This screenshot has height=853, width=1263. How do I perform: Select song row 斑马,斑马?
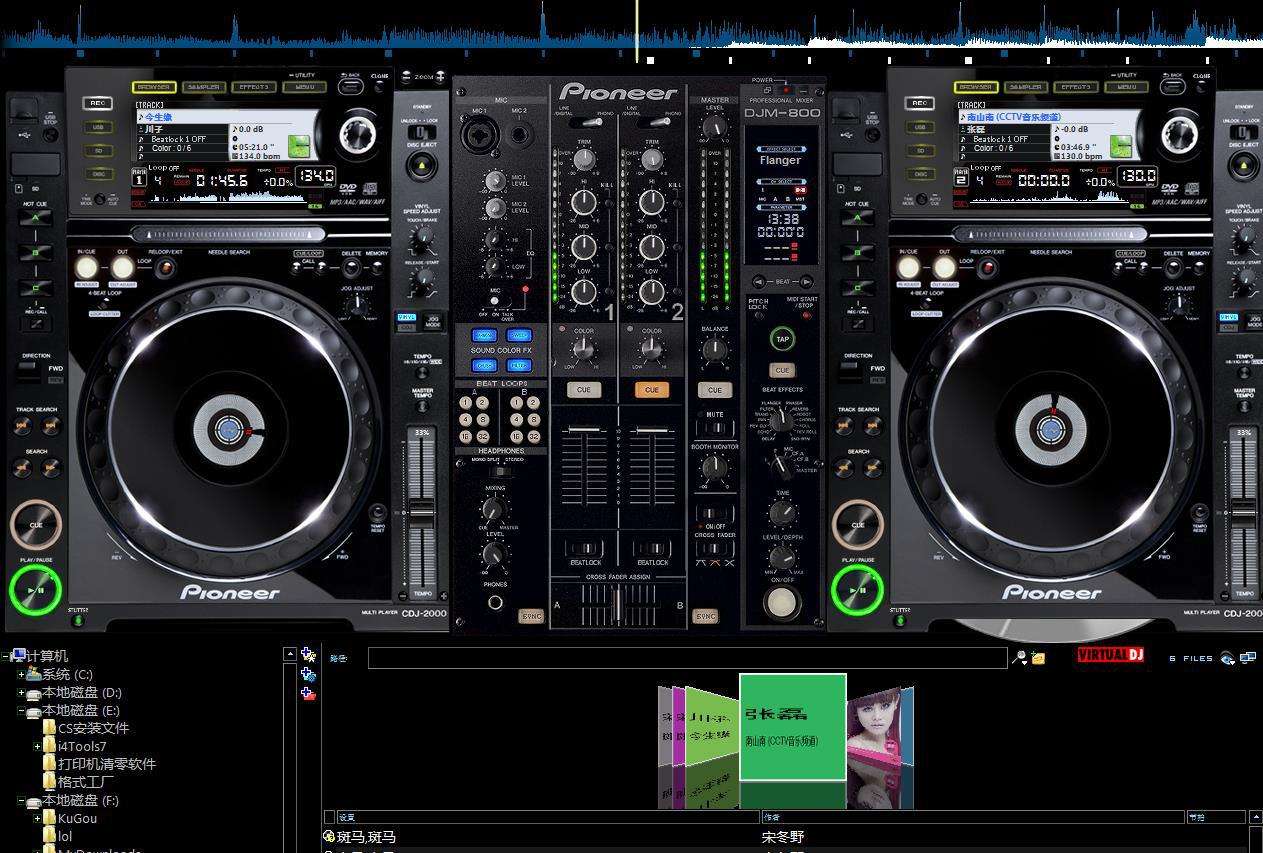coord(785,836)
